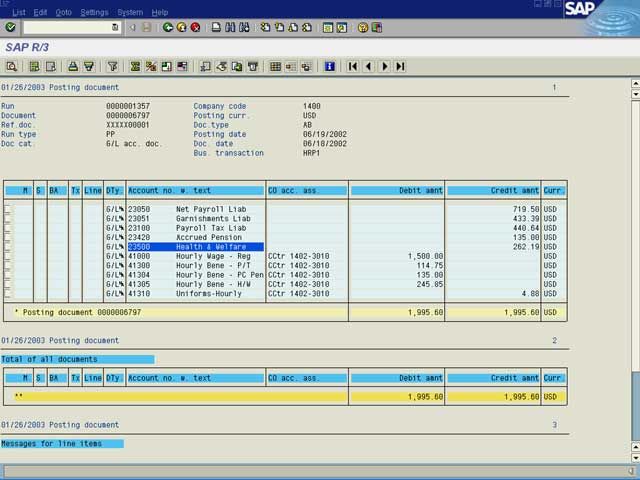The height and width of the screenshot is (480, 640).
Task: Tick checkbox in Accrued Pension row
Action: (8, 238)
